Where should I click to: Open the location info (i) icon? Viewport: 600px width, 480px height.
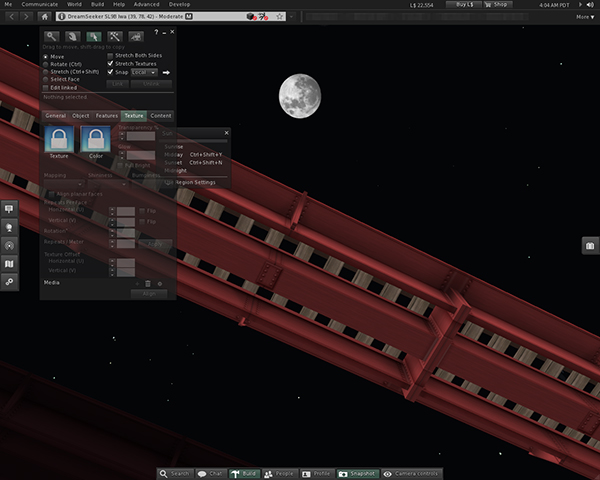[62, 16]
